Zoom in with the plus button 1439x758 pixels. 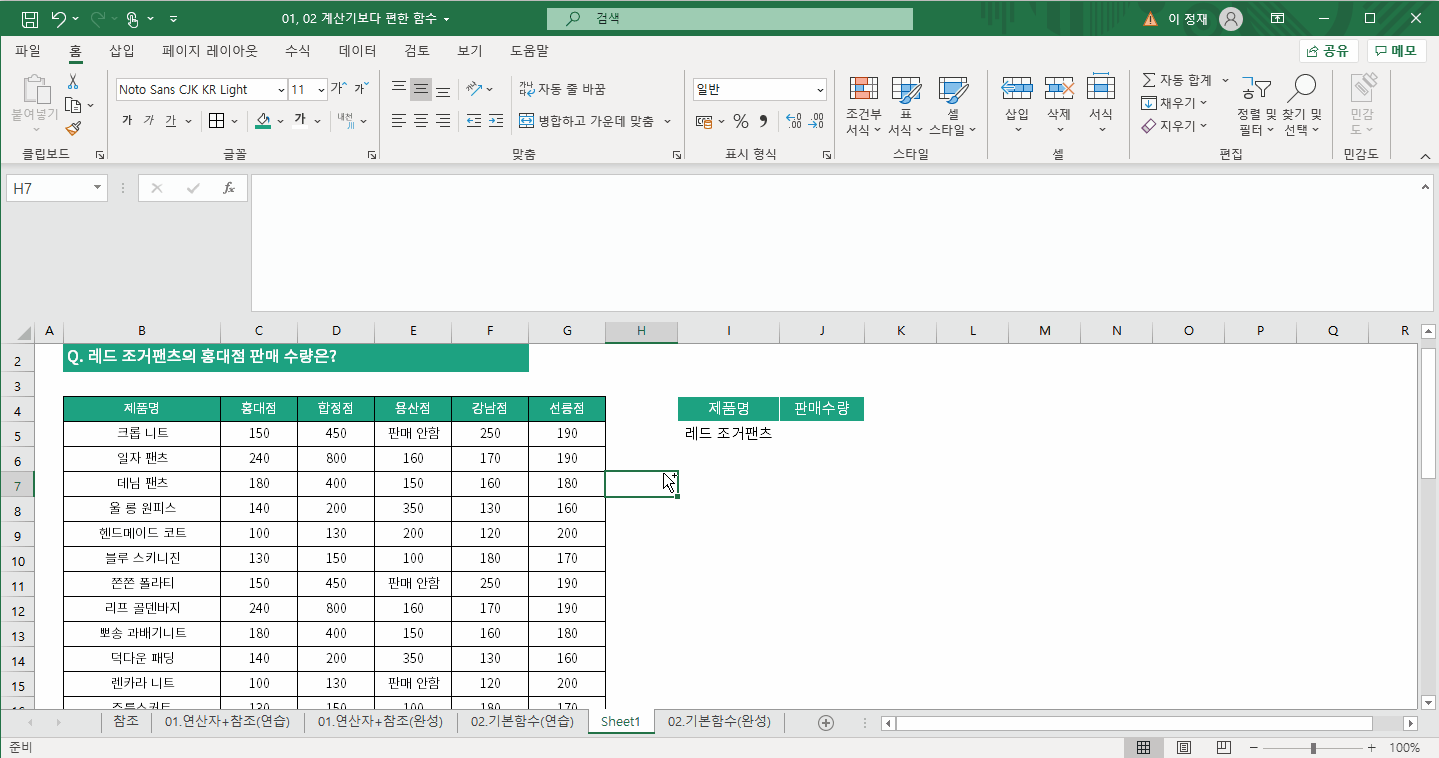1372,748
